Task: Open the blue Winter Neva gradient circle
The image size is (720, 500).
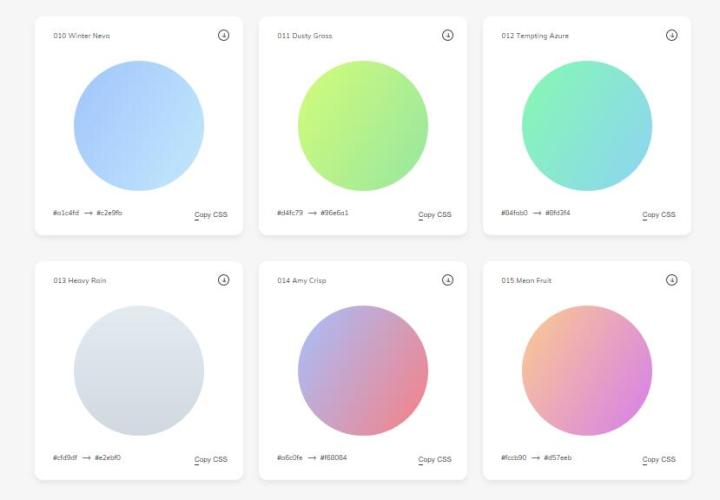Action: click(x=139, y=126)
